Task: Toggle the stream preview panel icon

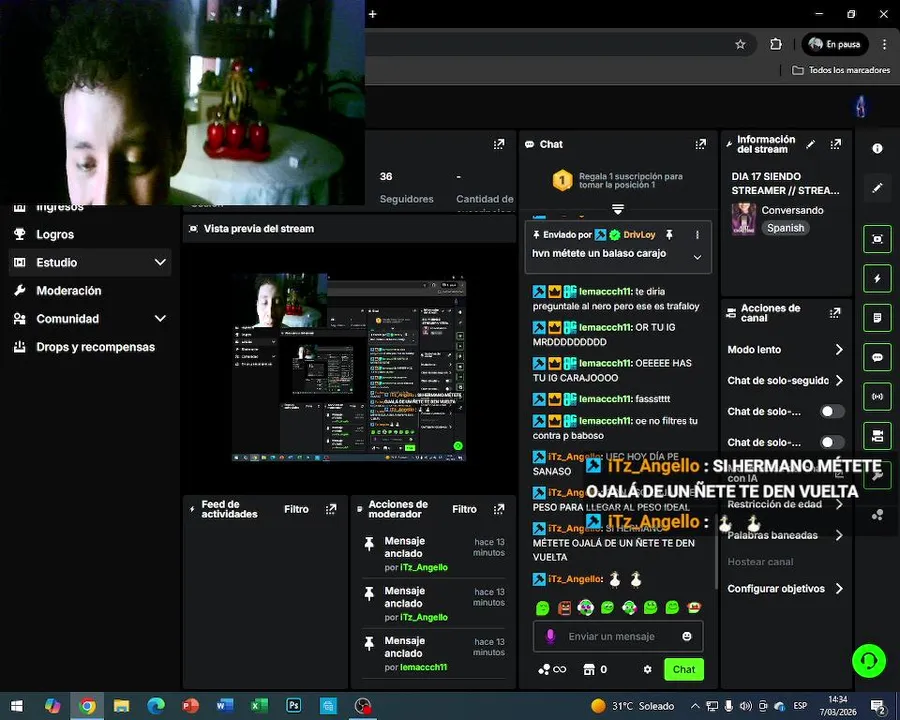Action: pyautogui.click(x=877, y=239)
